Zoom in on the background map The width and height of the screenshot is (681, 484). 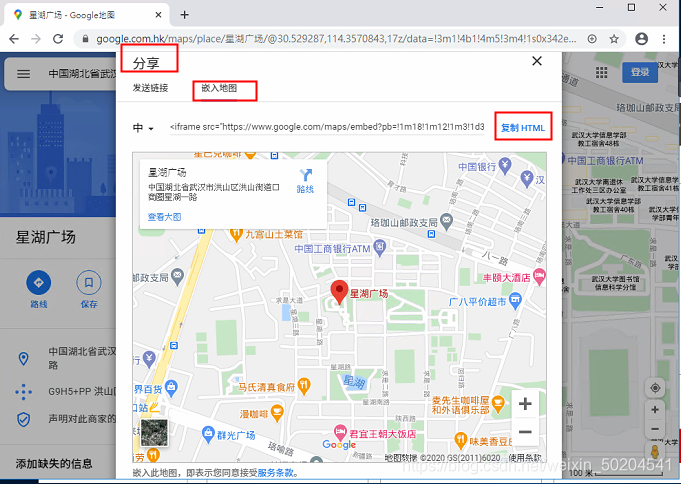point(655,410)
